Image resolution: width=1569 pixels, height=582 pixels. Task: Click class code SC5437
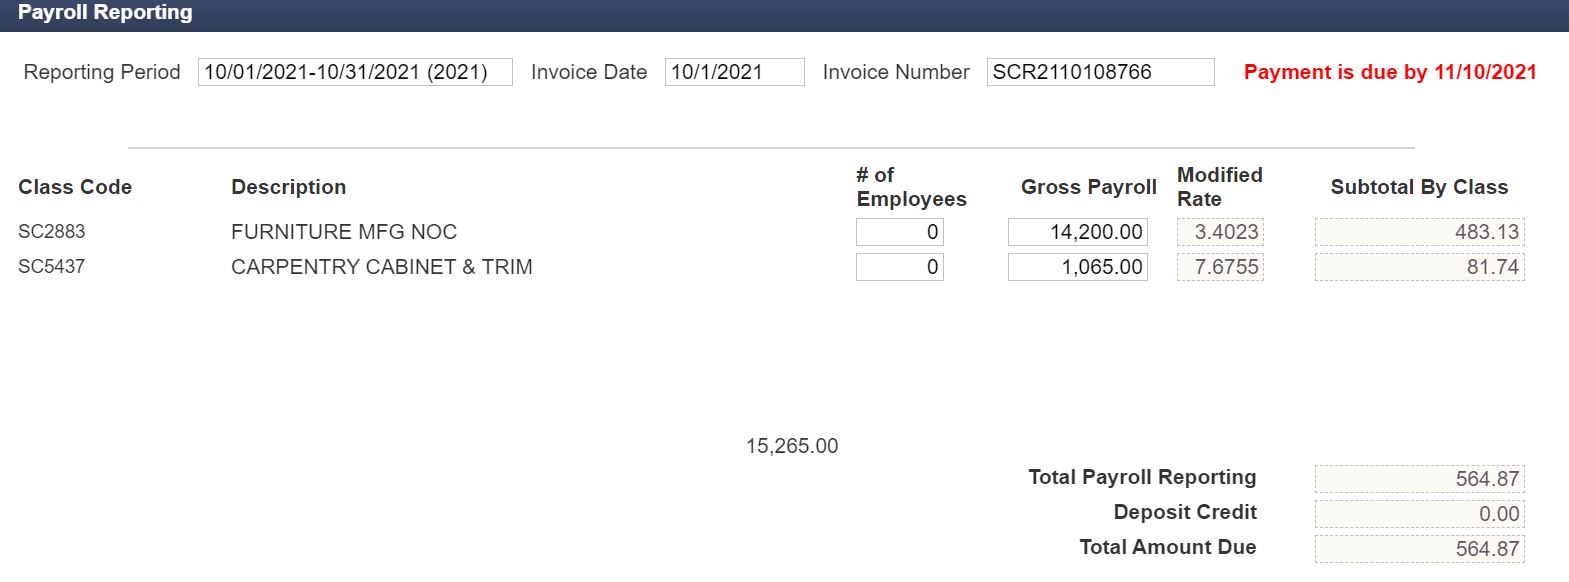52,267
